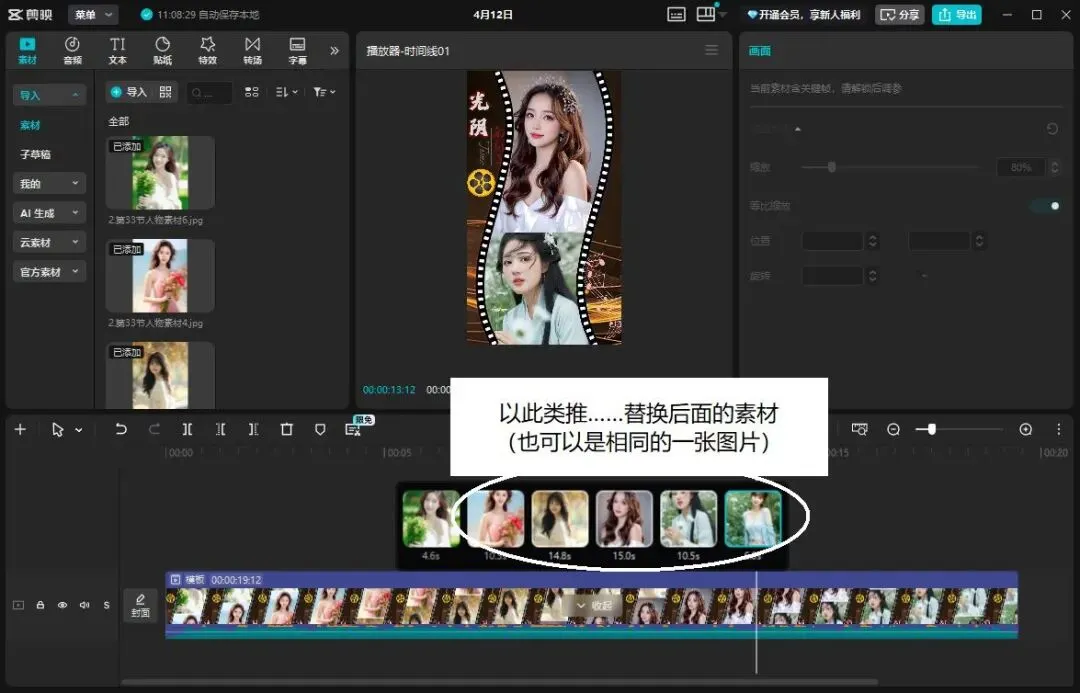Select 子草稿 in the sidebar
Image resolution: width=1080 pixels, height=693 pixels.
[35, 154]
